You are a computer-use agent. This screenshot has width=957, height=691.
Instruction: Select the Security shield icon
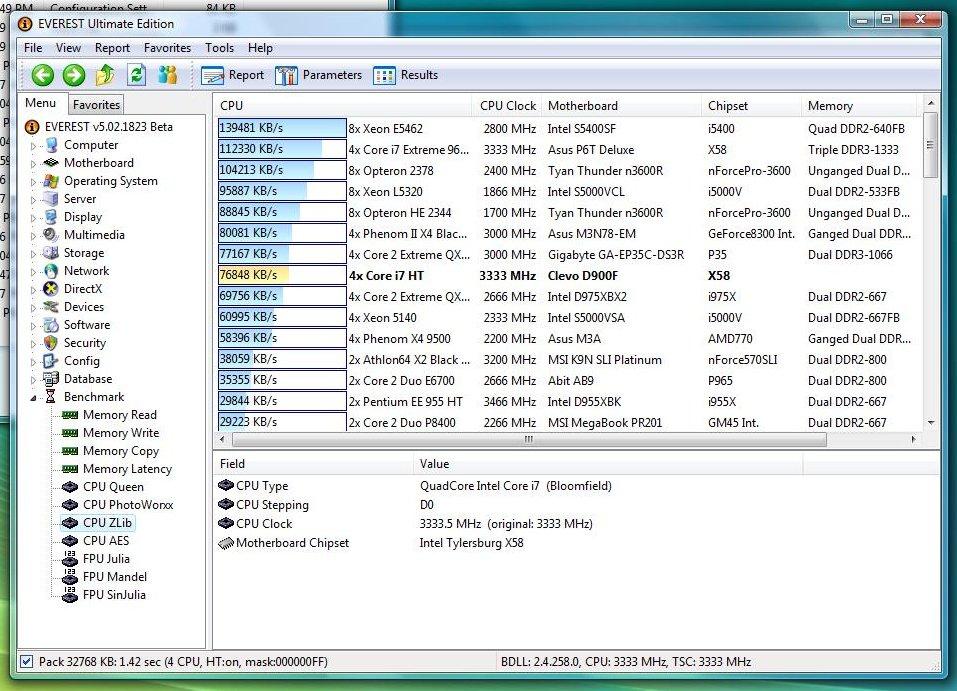pos(51,343)
